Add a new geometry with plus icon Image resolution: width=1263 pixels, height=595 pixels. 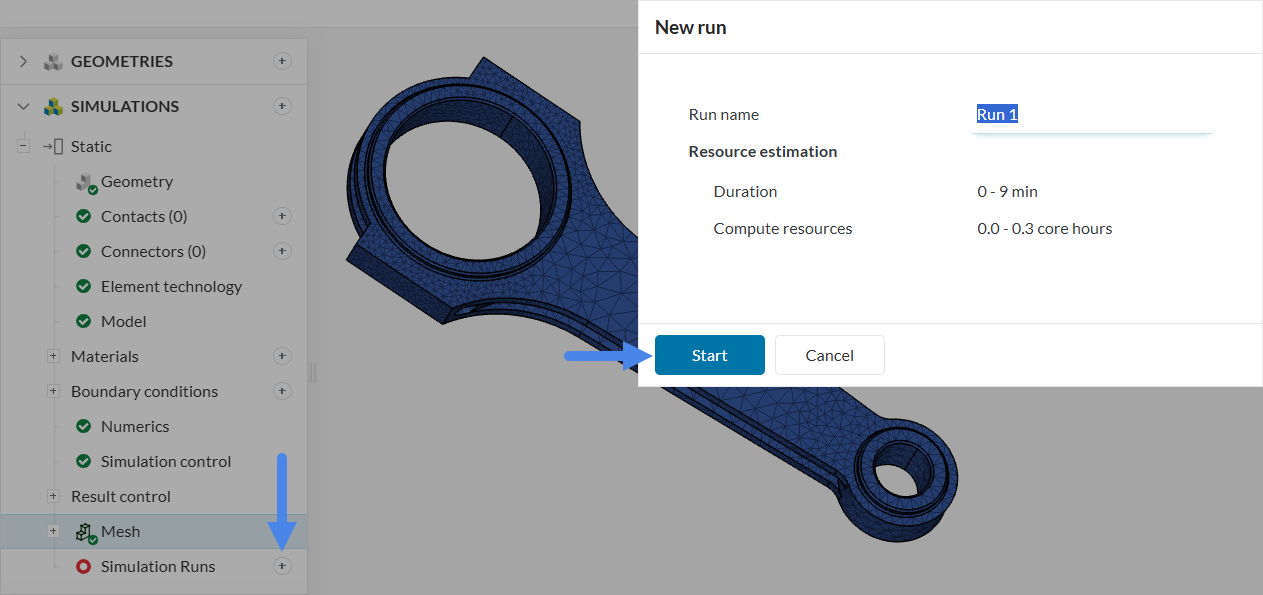click(x=282, y=61)
